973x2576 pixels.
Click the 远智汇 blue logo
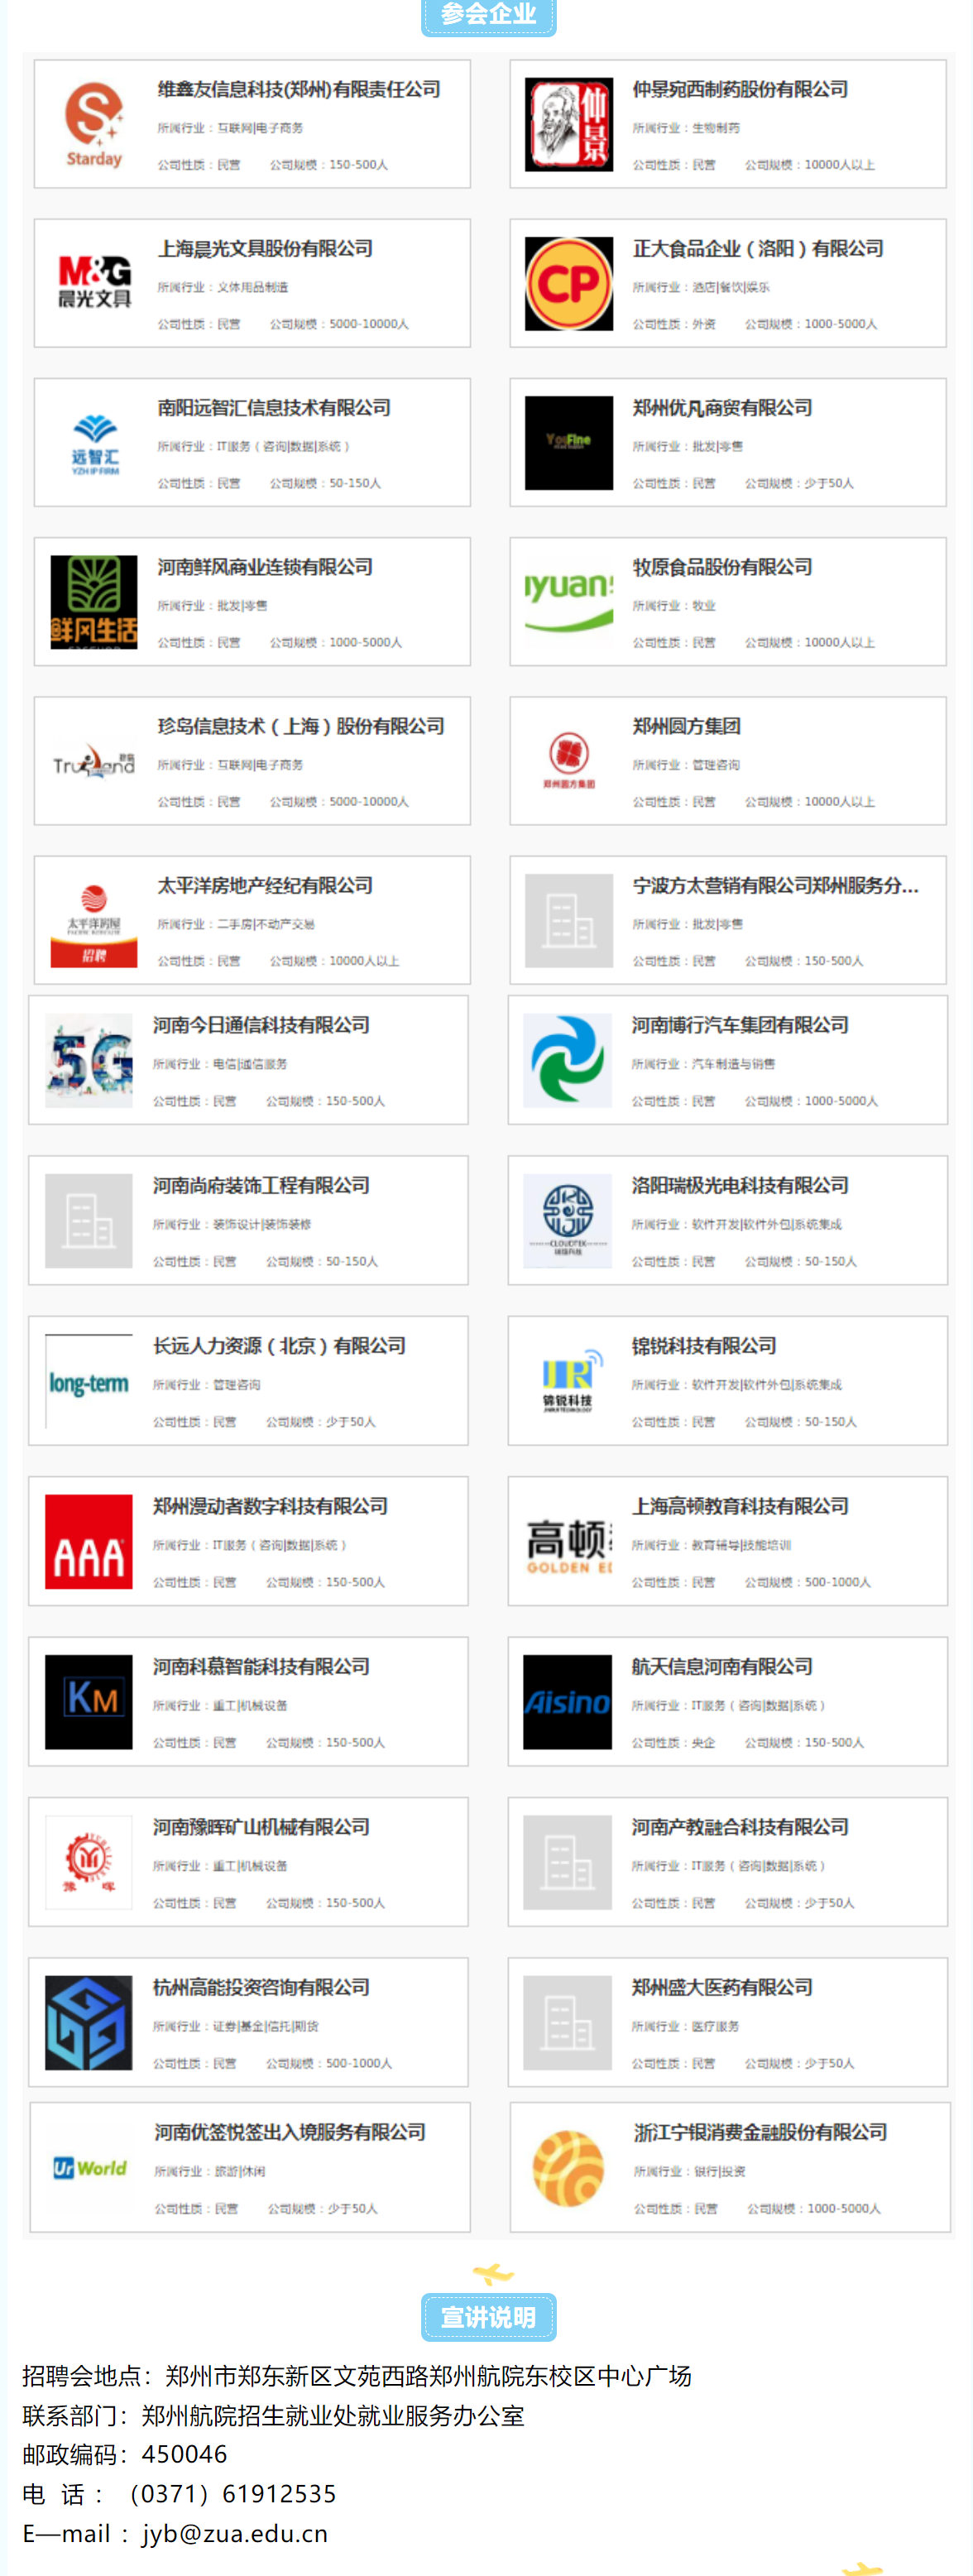point(94,443)
